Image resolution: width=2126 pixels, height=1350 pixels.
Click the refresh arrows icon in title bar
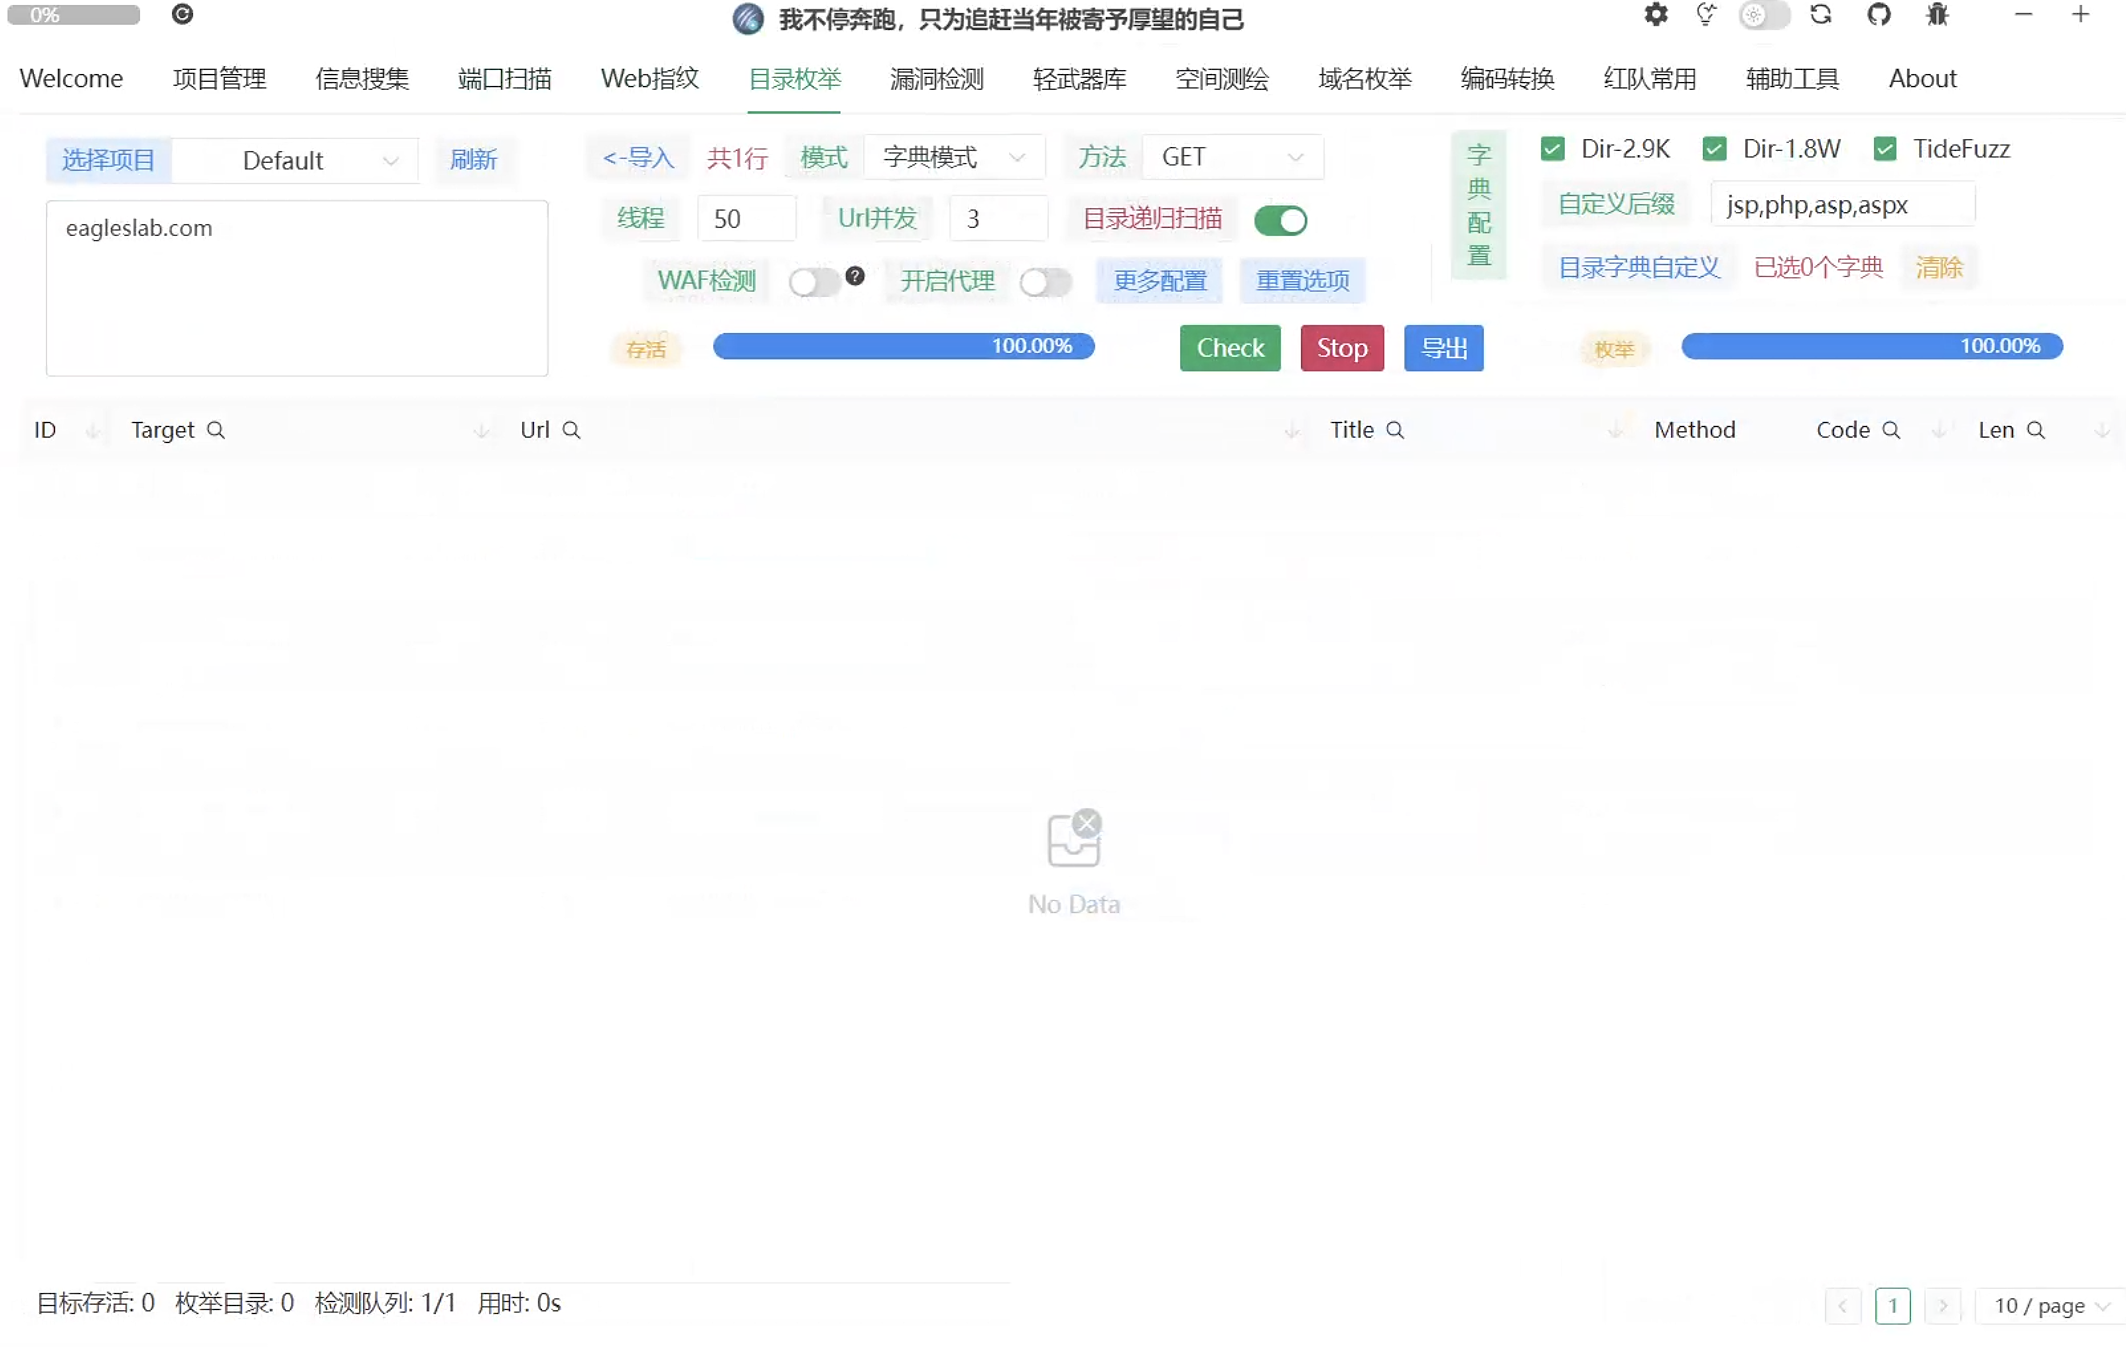[1820, 15]
